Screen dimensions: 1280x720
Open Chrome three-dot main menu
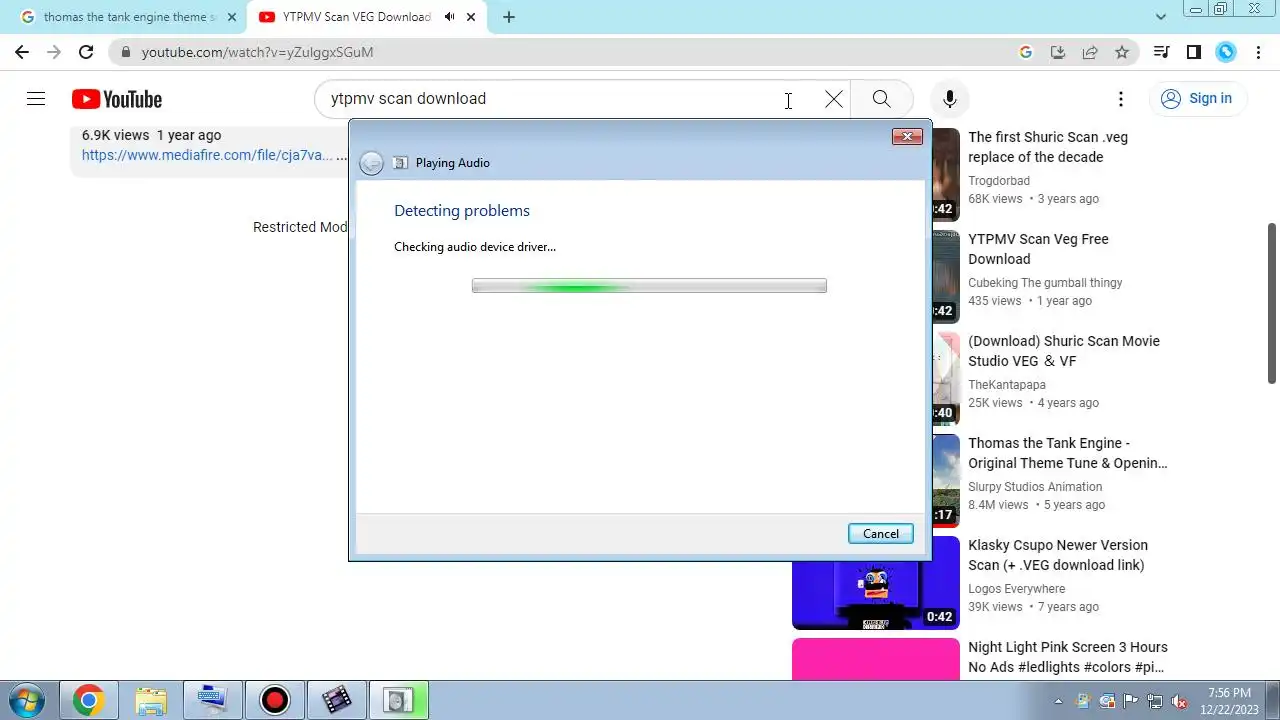pos(1258,52)
